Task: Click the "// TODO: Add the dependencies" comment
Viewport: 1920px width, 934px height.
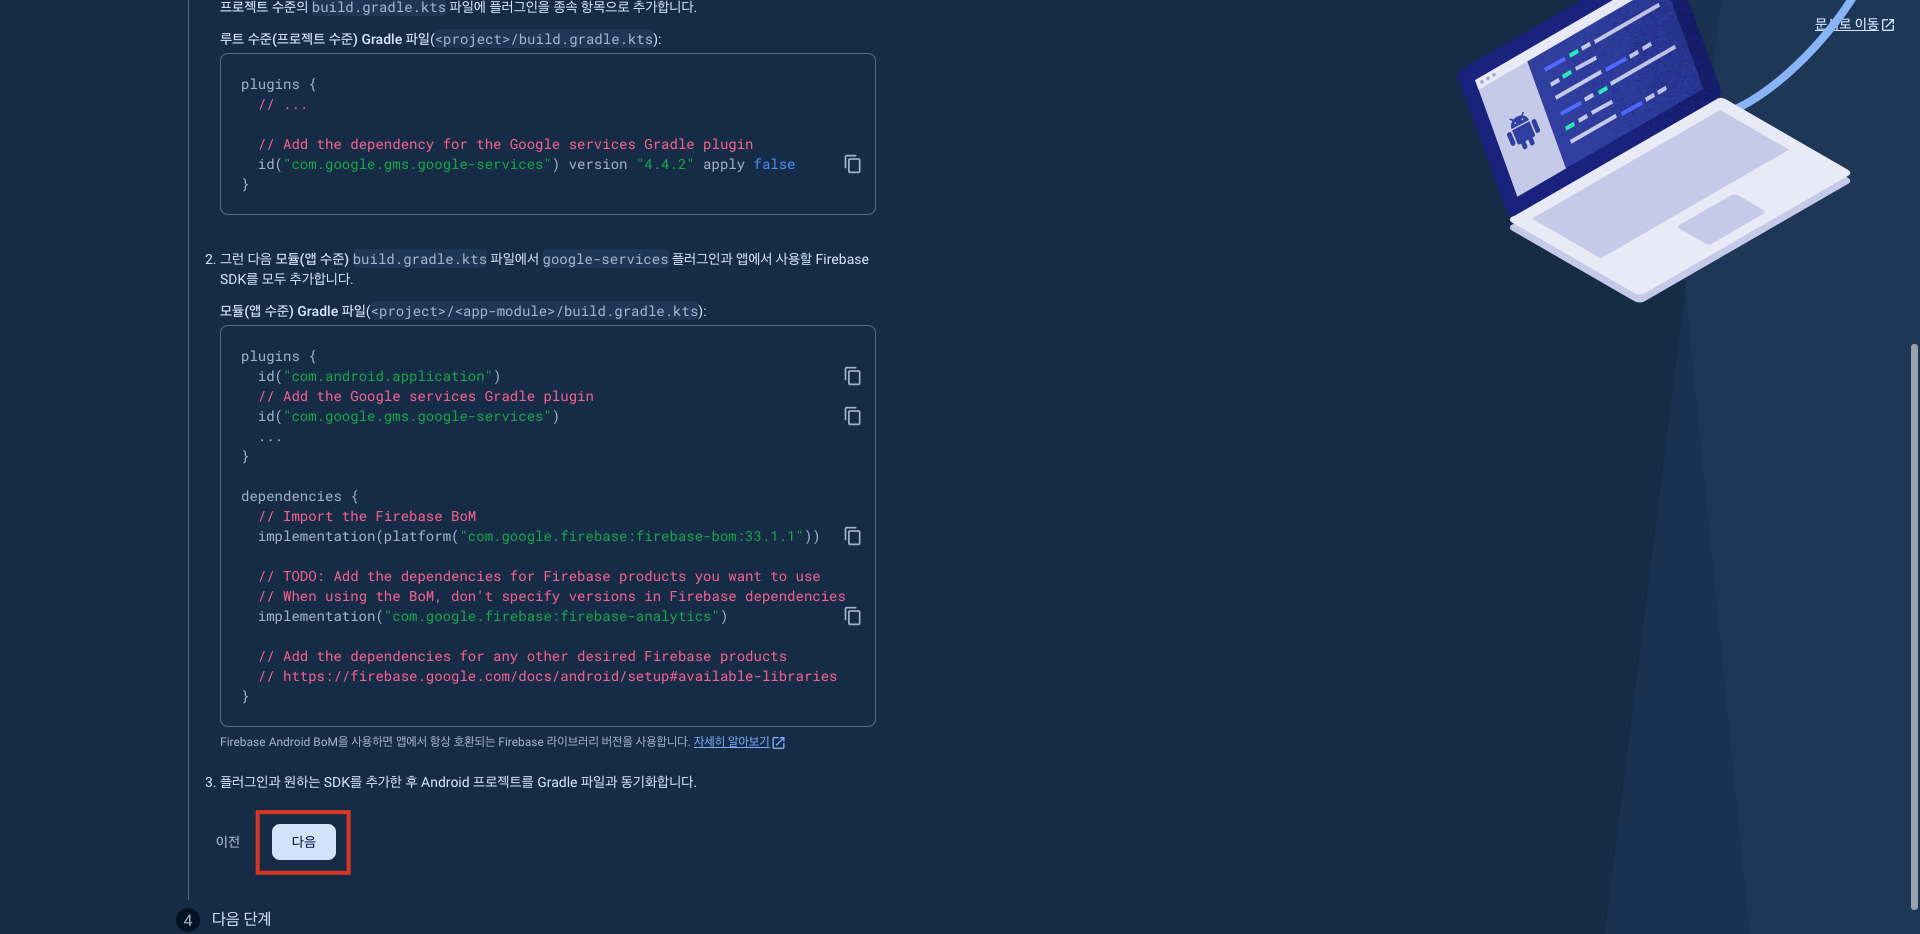Action: (539, 576)
